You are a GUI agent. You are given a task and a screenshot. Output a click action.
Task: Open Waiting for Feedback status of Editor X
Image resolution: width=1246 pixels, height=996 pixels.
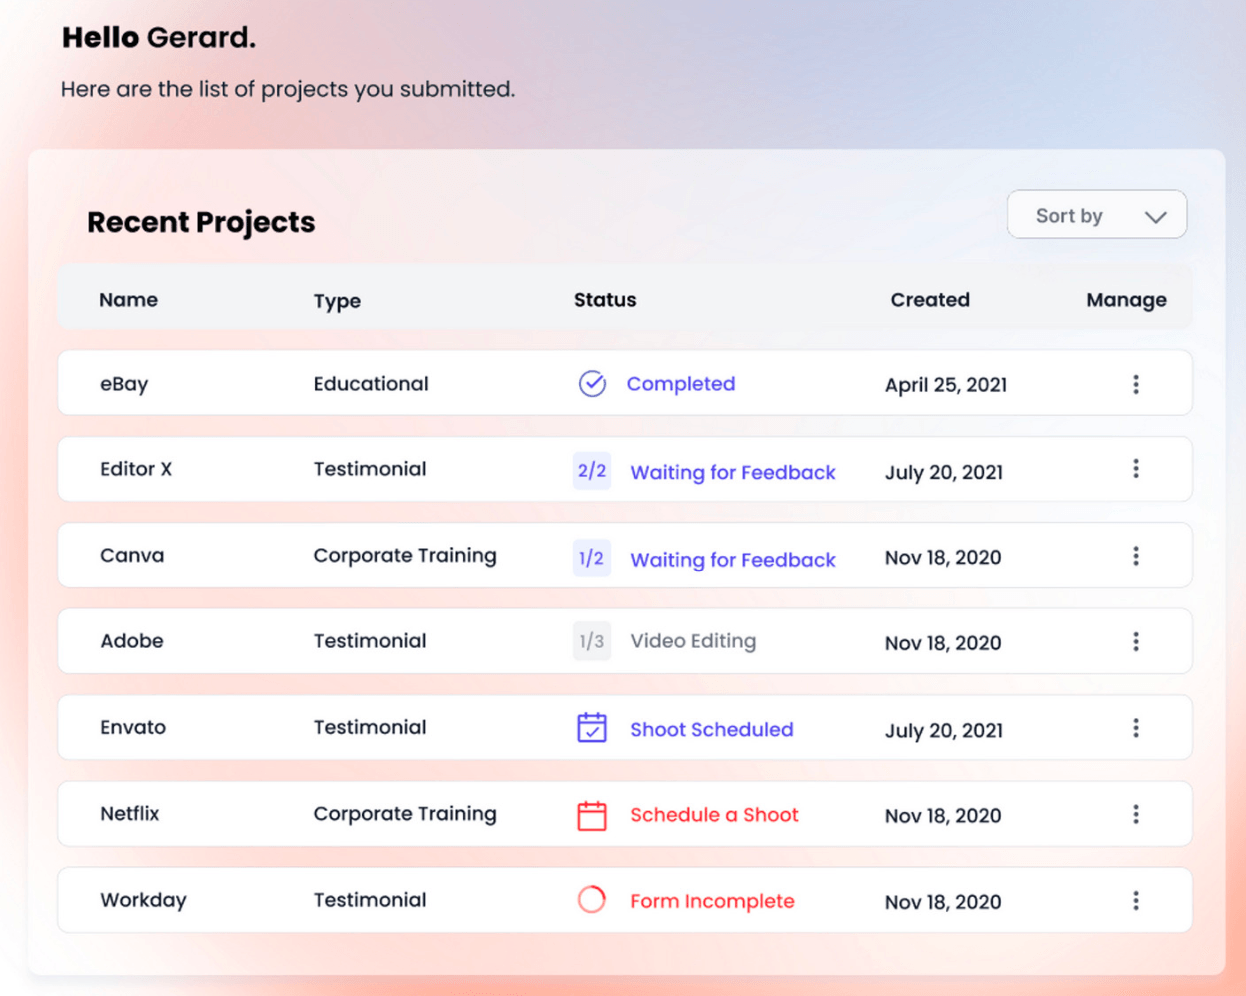tap(733, 472)
